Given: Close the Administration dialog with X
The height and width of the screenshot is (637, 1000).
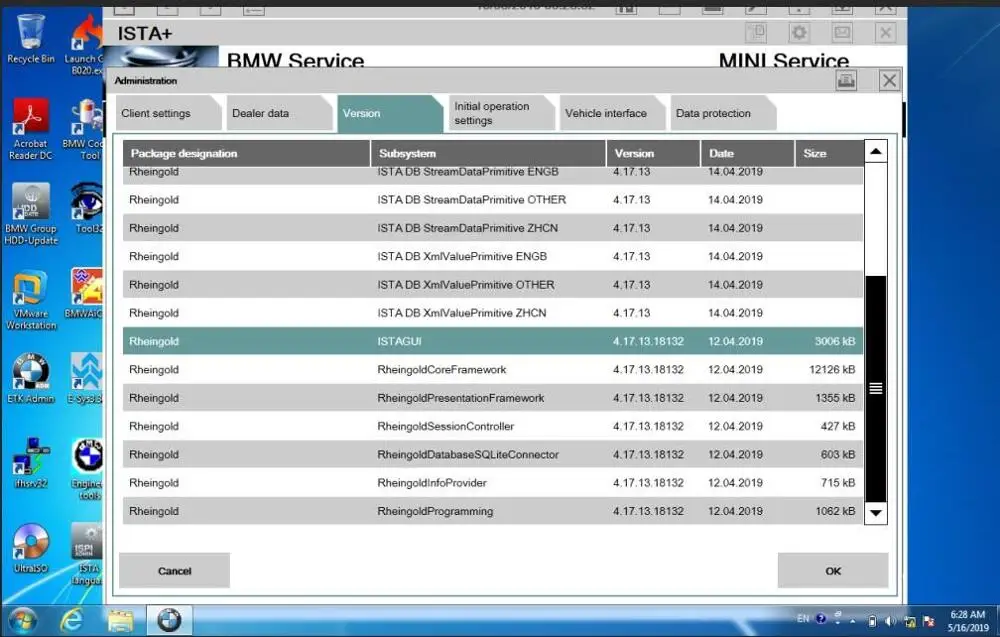Looking at the screenshot, I should tap(889, 80).
